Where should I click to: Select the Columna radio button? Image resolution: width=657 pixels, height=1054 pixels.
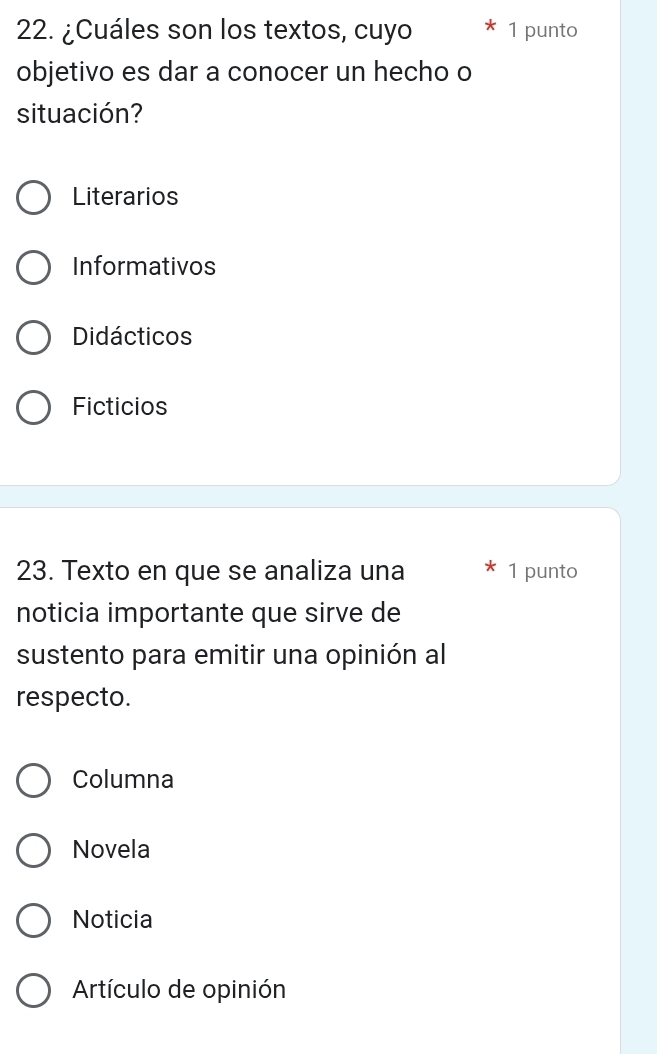34,780
